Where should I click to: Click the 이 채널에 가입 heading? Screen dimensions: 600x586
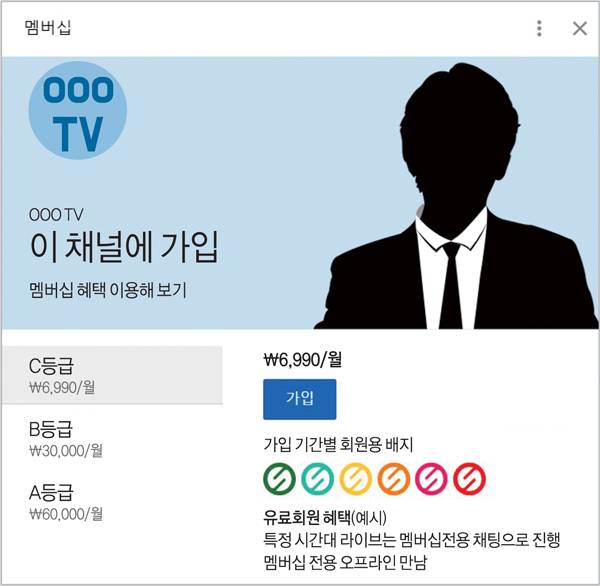pos(124,247)
